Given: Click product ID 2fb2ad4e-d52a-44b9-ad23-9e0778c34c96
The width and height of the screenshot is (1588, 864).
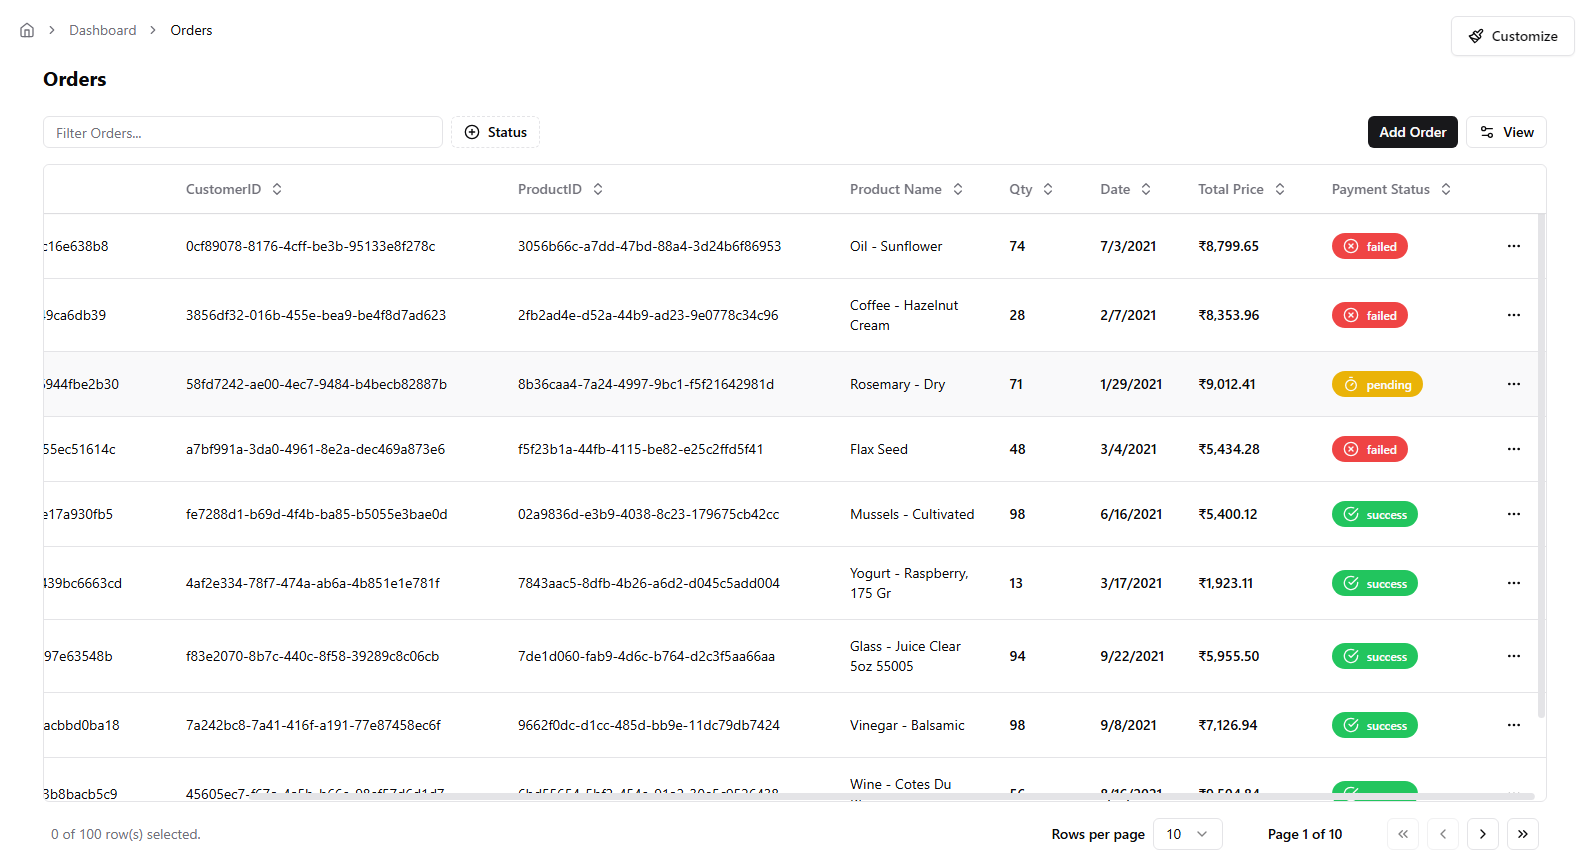Looking at the screenshot, I should pyautogui.click(x=648, y=315).
